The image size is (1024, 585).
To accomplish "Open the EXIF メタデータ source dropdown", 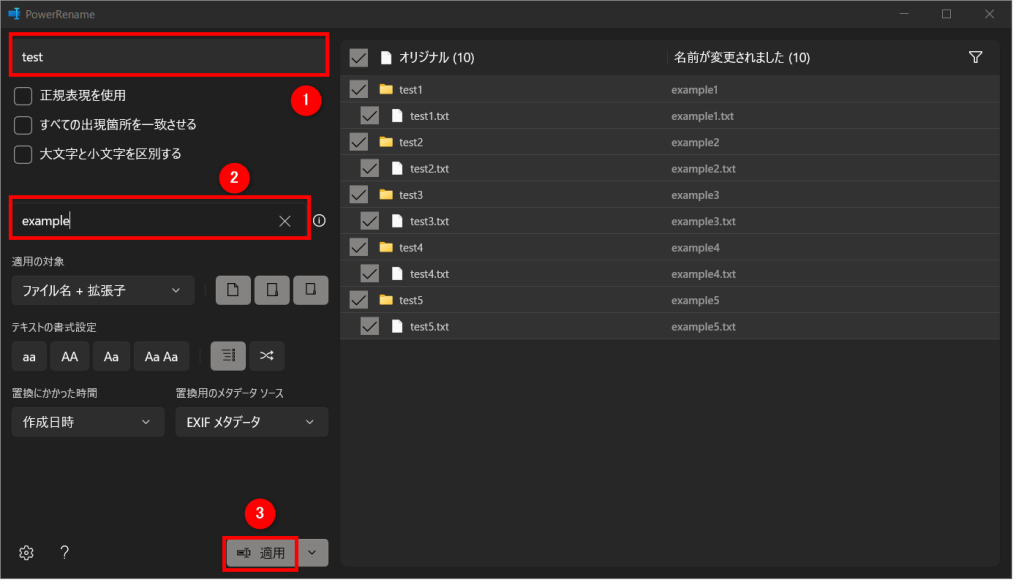I will coord(251,421).
